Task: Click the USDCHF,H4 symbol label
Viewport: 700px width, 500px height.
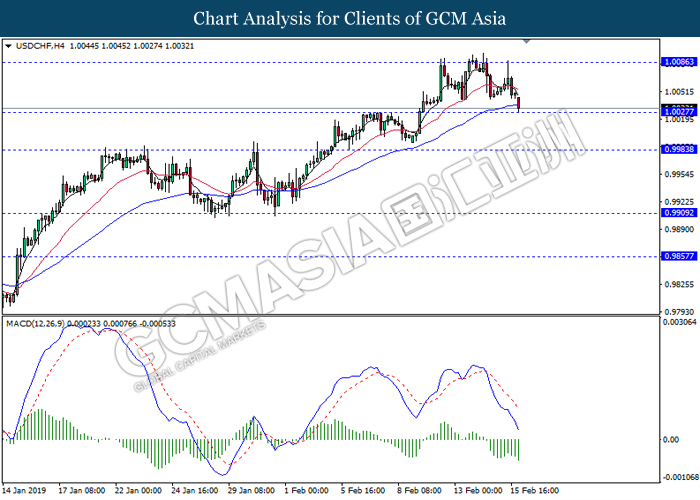Action: [40, 46]
